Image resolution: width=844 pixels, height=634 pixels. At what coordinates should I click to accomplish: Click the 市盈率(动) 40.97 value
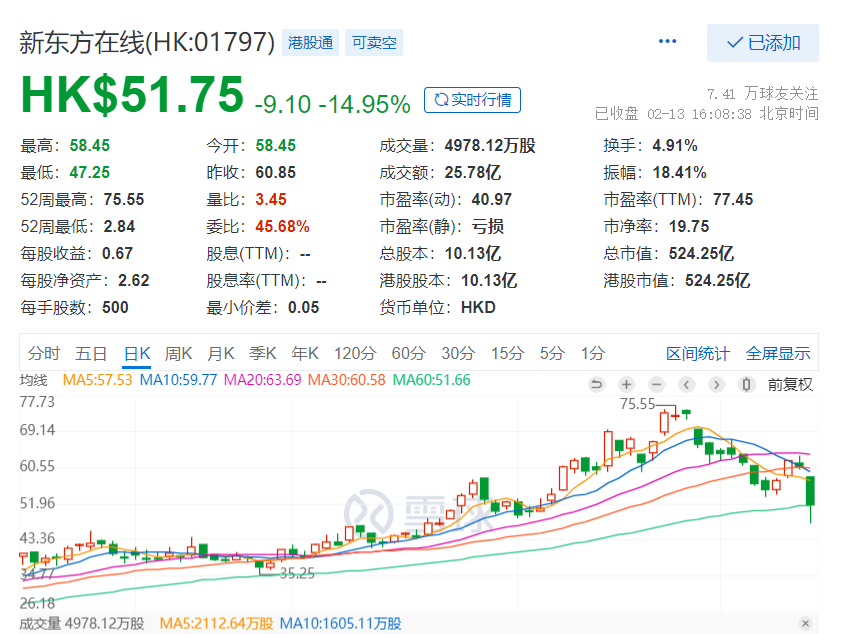pyautogui.click(x=491, y=200)
